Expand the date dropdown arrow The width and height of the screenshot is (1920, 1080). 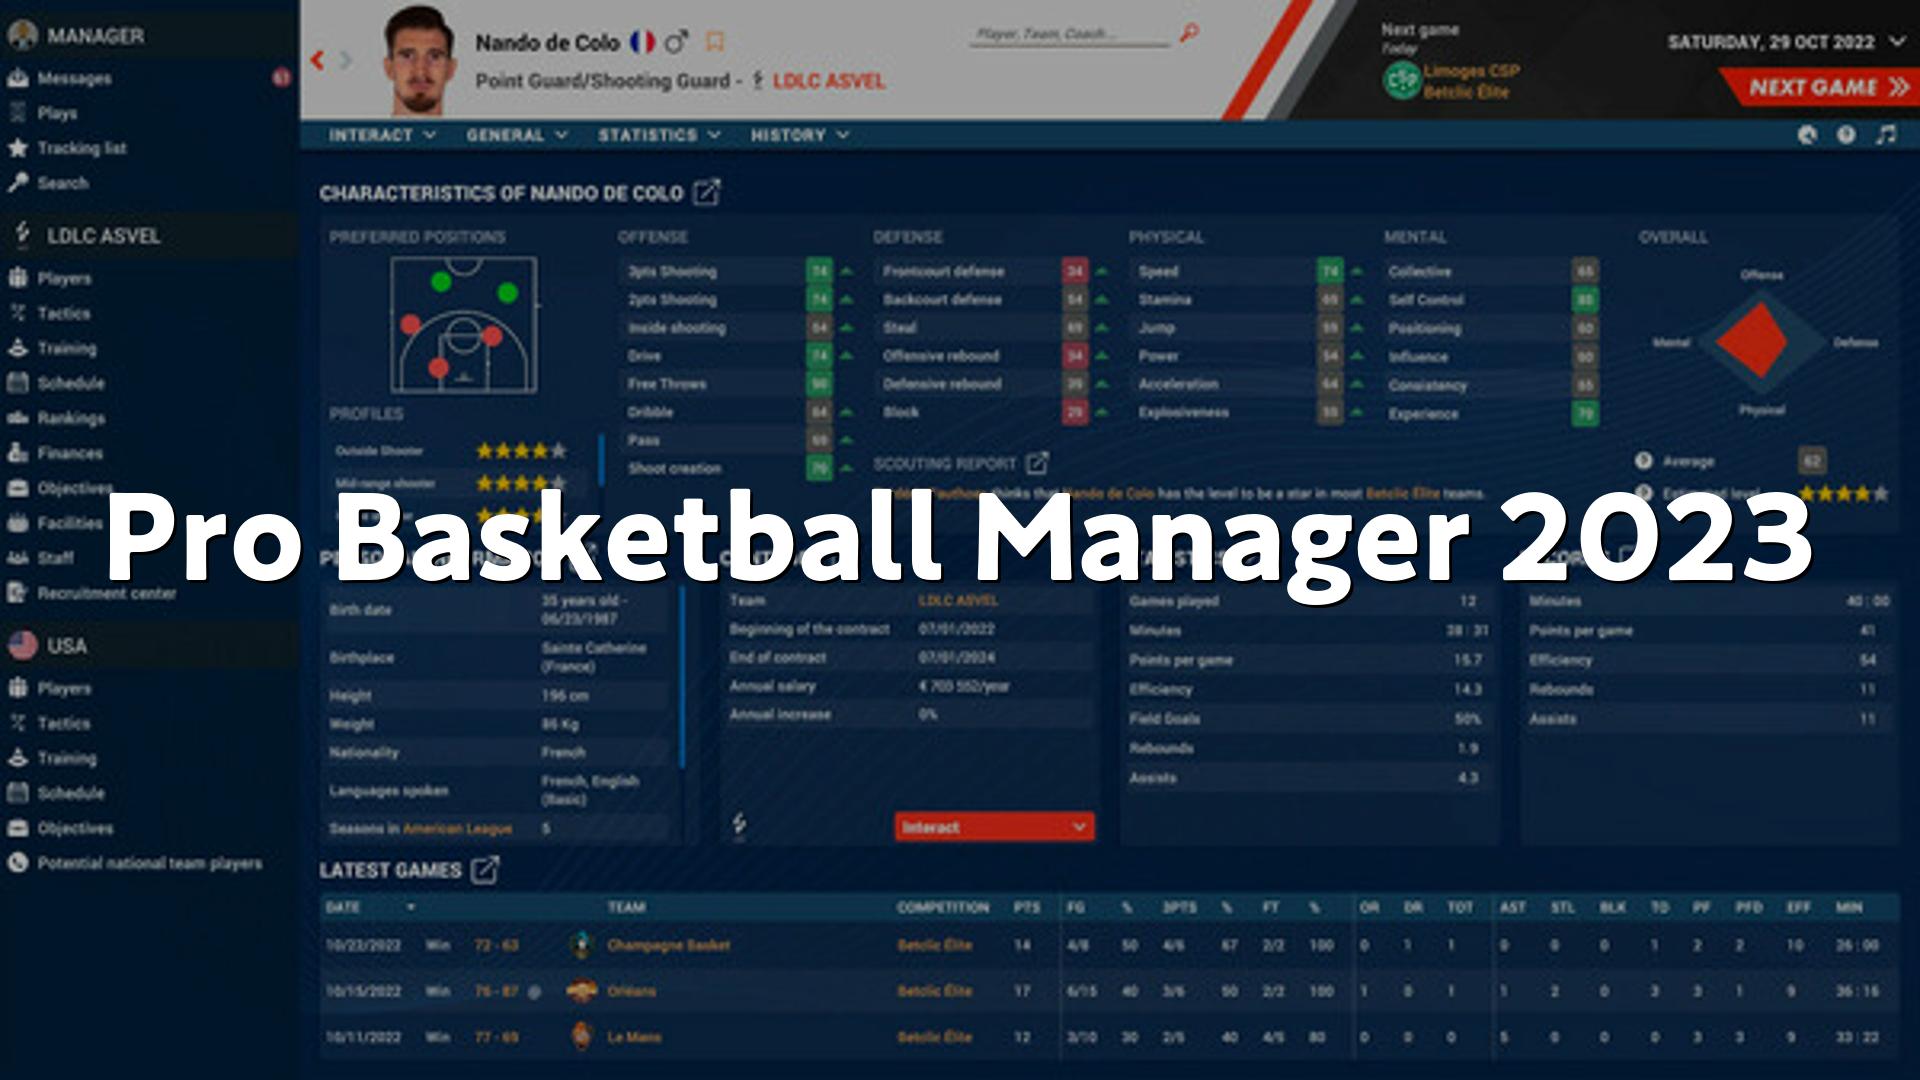click(x=1897, y=42)
